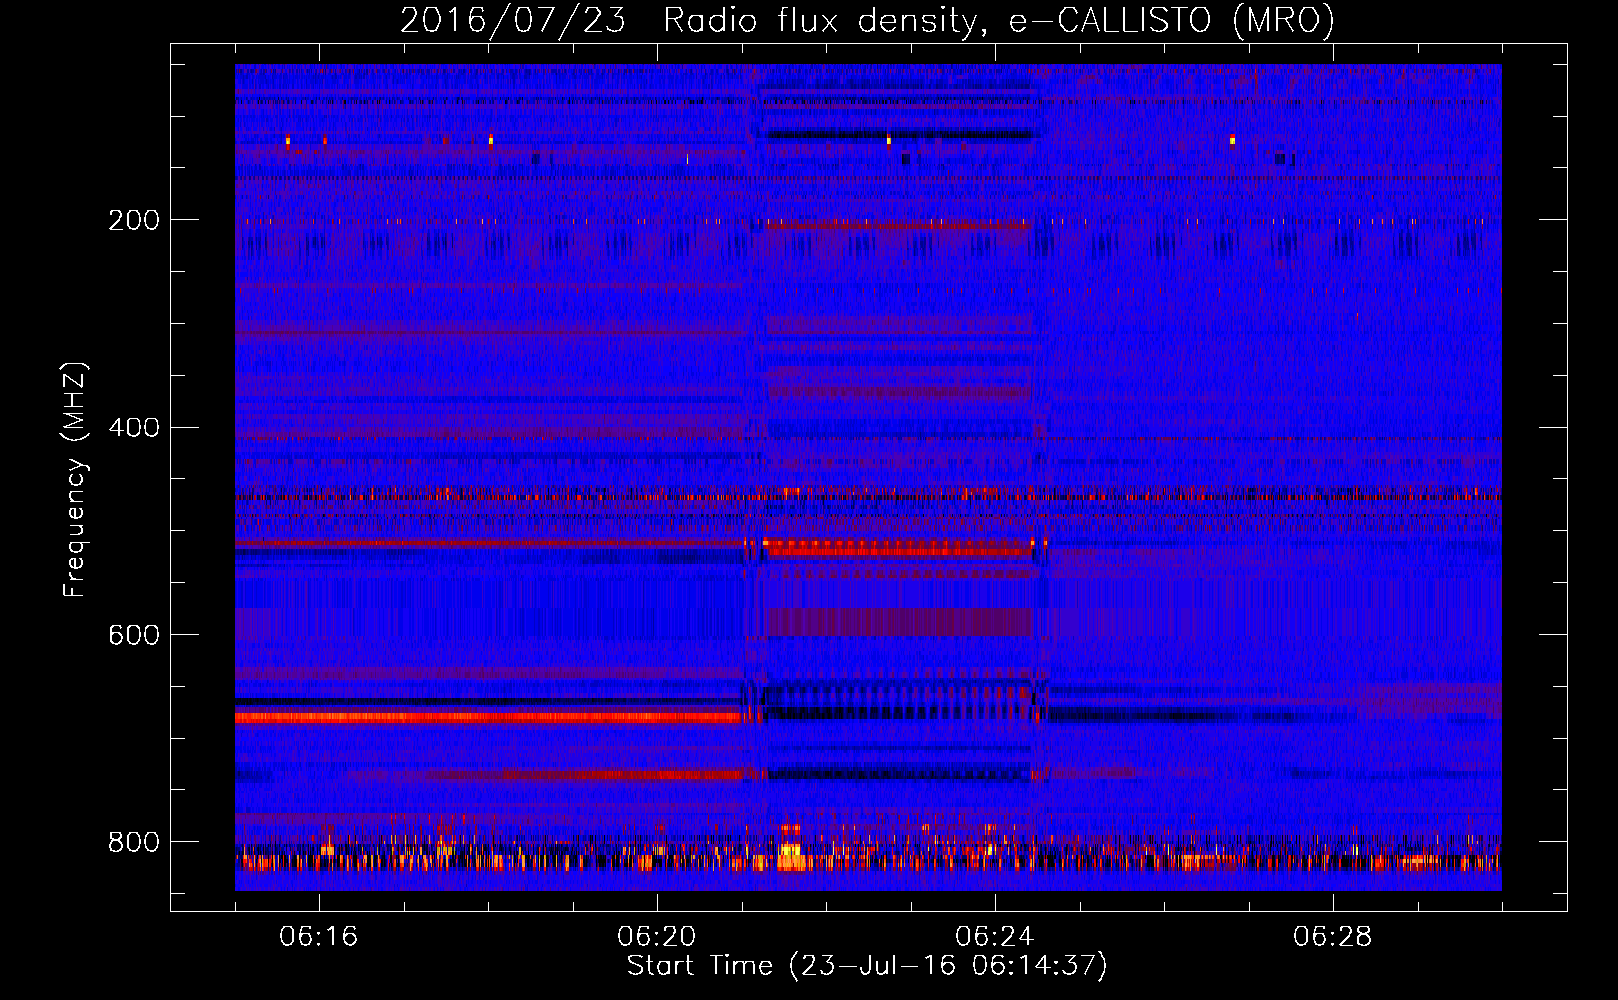
Task: Select the 200 frequency tick label
Action: (x=134, y=220)
